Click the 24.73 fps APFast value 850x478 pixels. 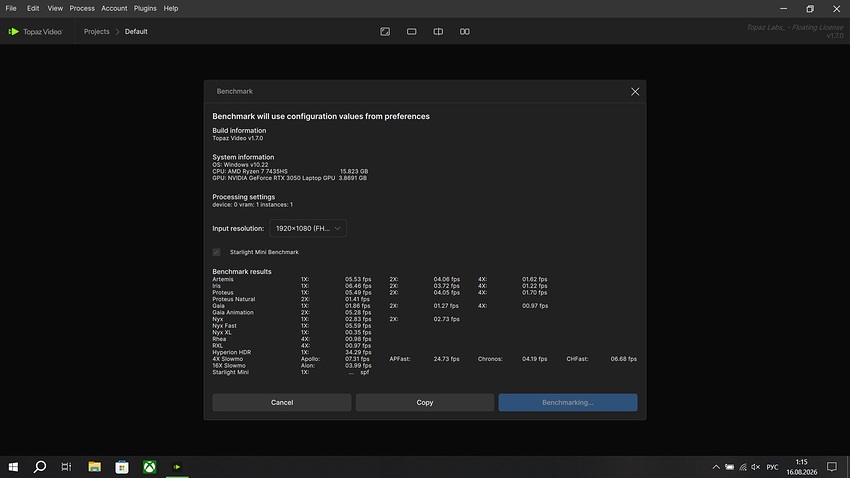pos(446,359)
